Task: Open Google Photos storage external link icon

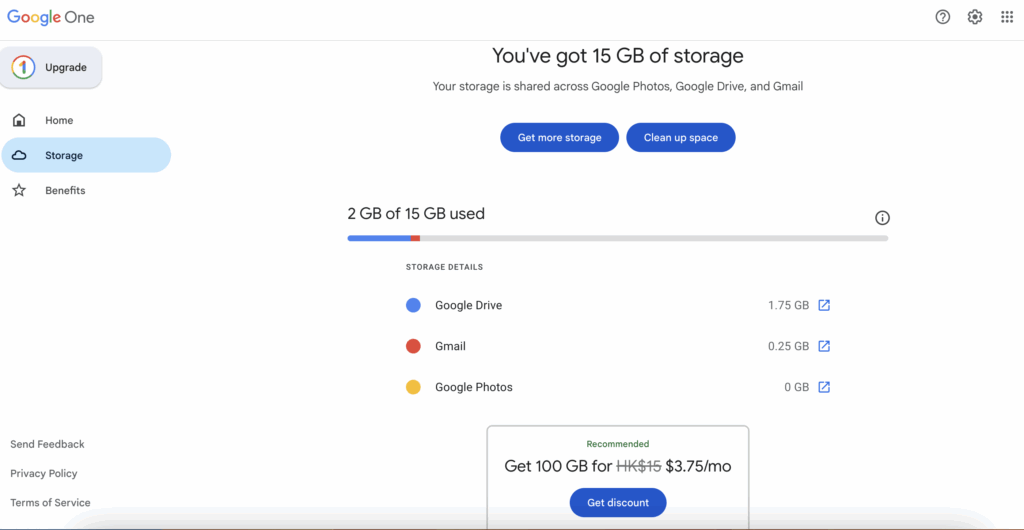Action: (x=824, y=387)
